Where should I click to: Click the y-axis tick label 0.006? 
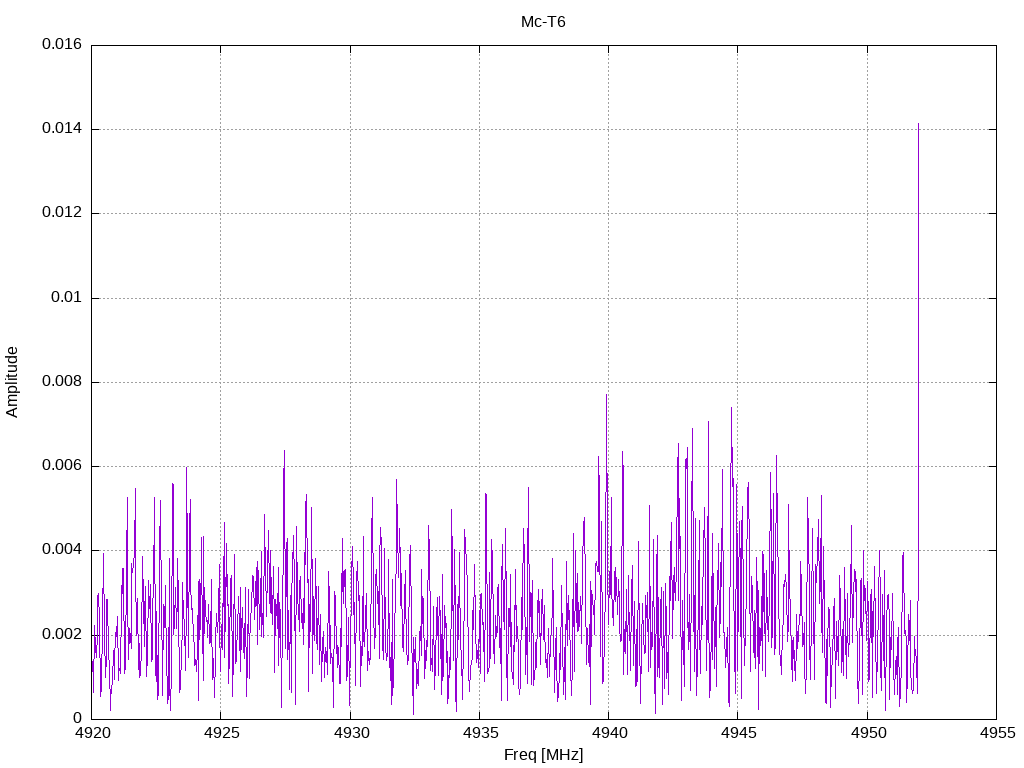click(61, 466)
